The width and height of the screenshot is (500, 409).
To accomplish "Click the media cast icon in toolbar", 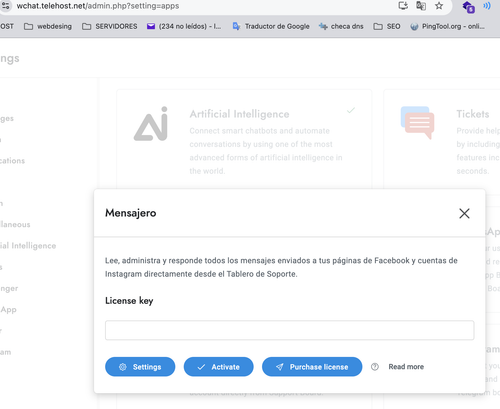I will (x=487, y=6).
